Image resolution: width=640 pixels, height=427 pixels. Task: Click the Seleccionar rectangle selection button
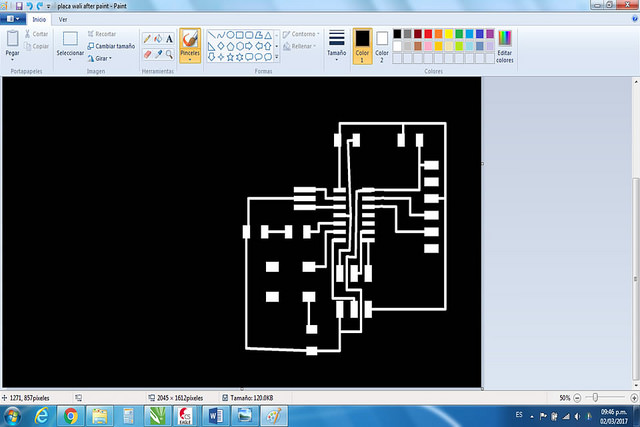coord(70,40)
